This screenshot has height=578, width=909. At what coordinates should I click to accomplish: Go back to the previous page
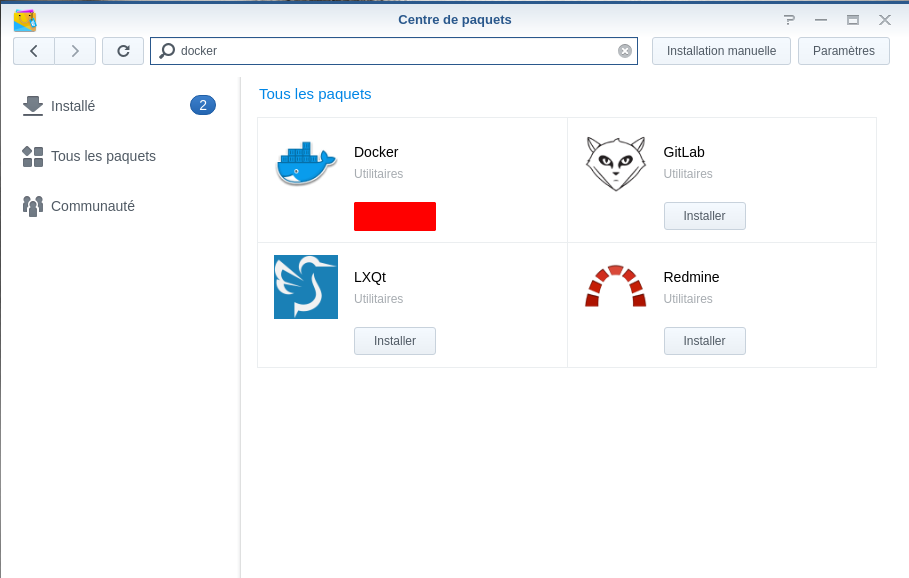coord(34,51)
